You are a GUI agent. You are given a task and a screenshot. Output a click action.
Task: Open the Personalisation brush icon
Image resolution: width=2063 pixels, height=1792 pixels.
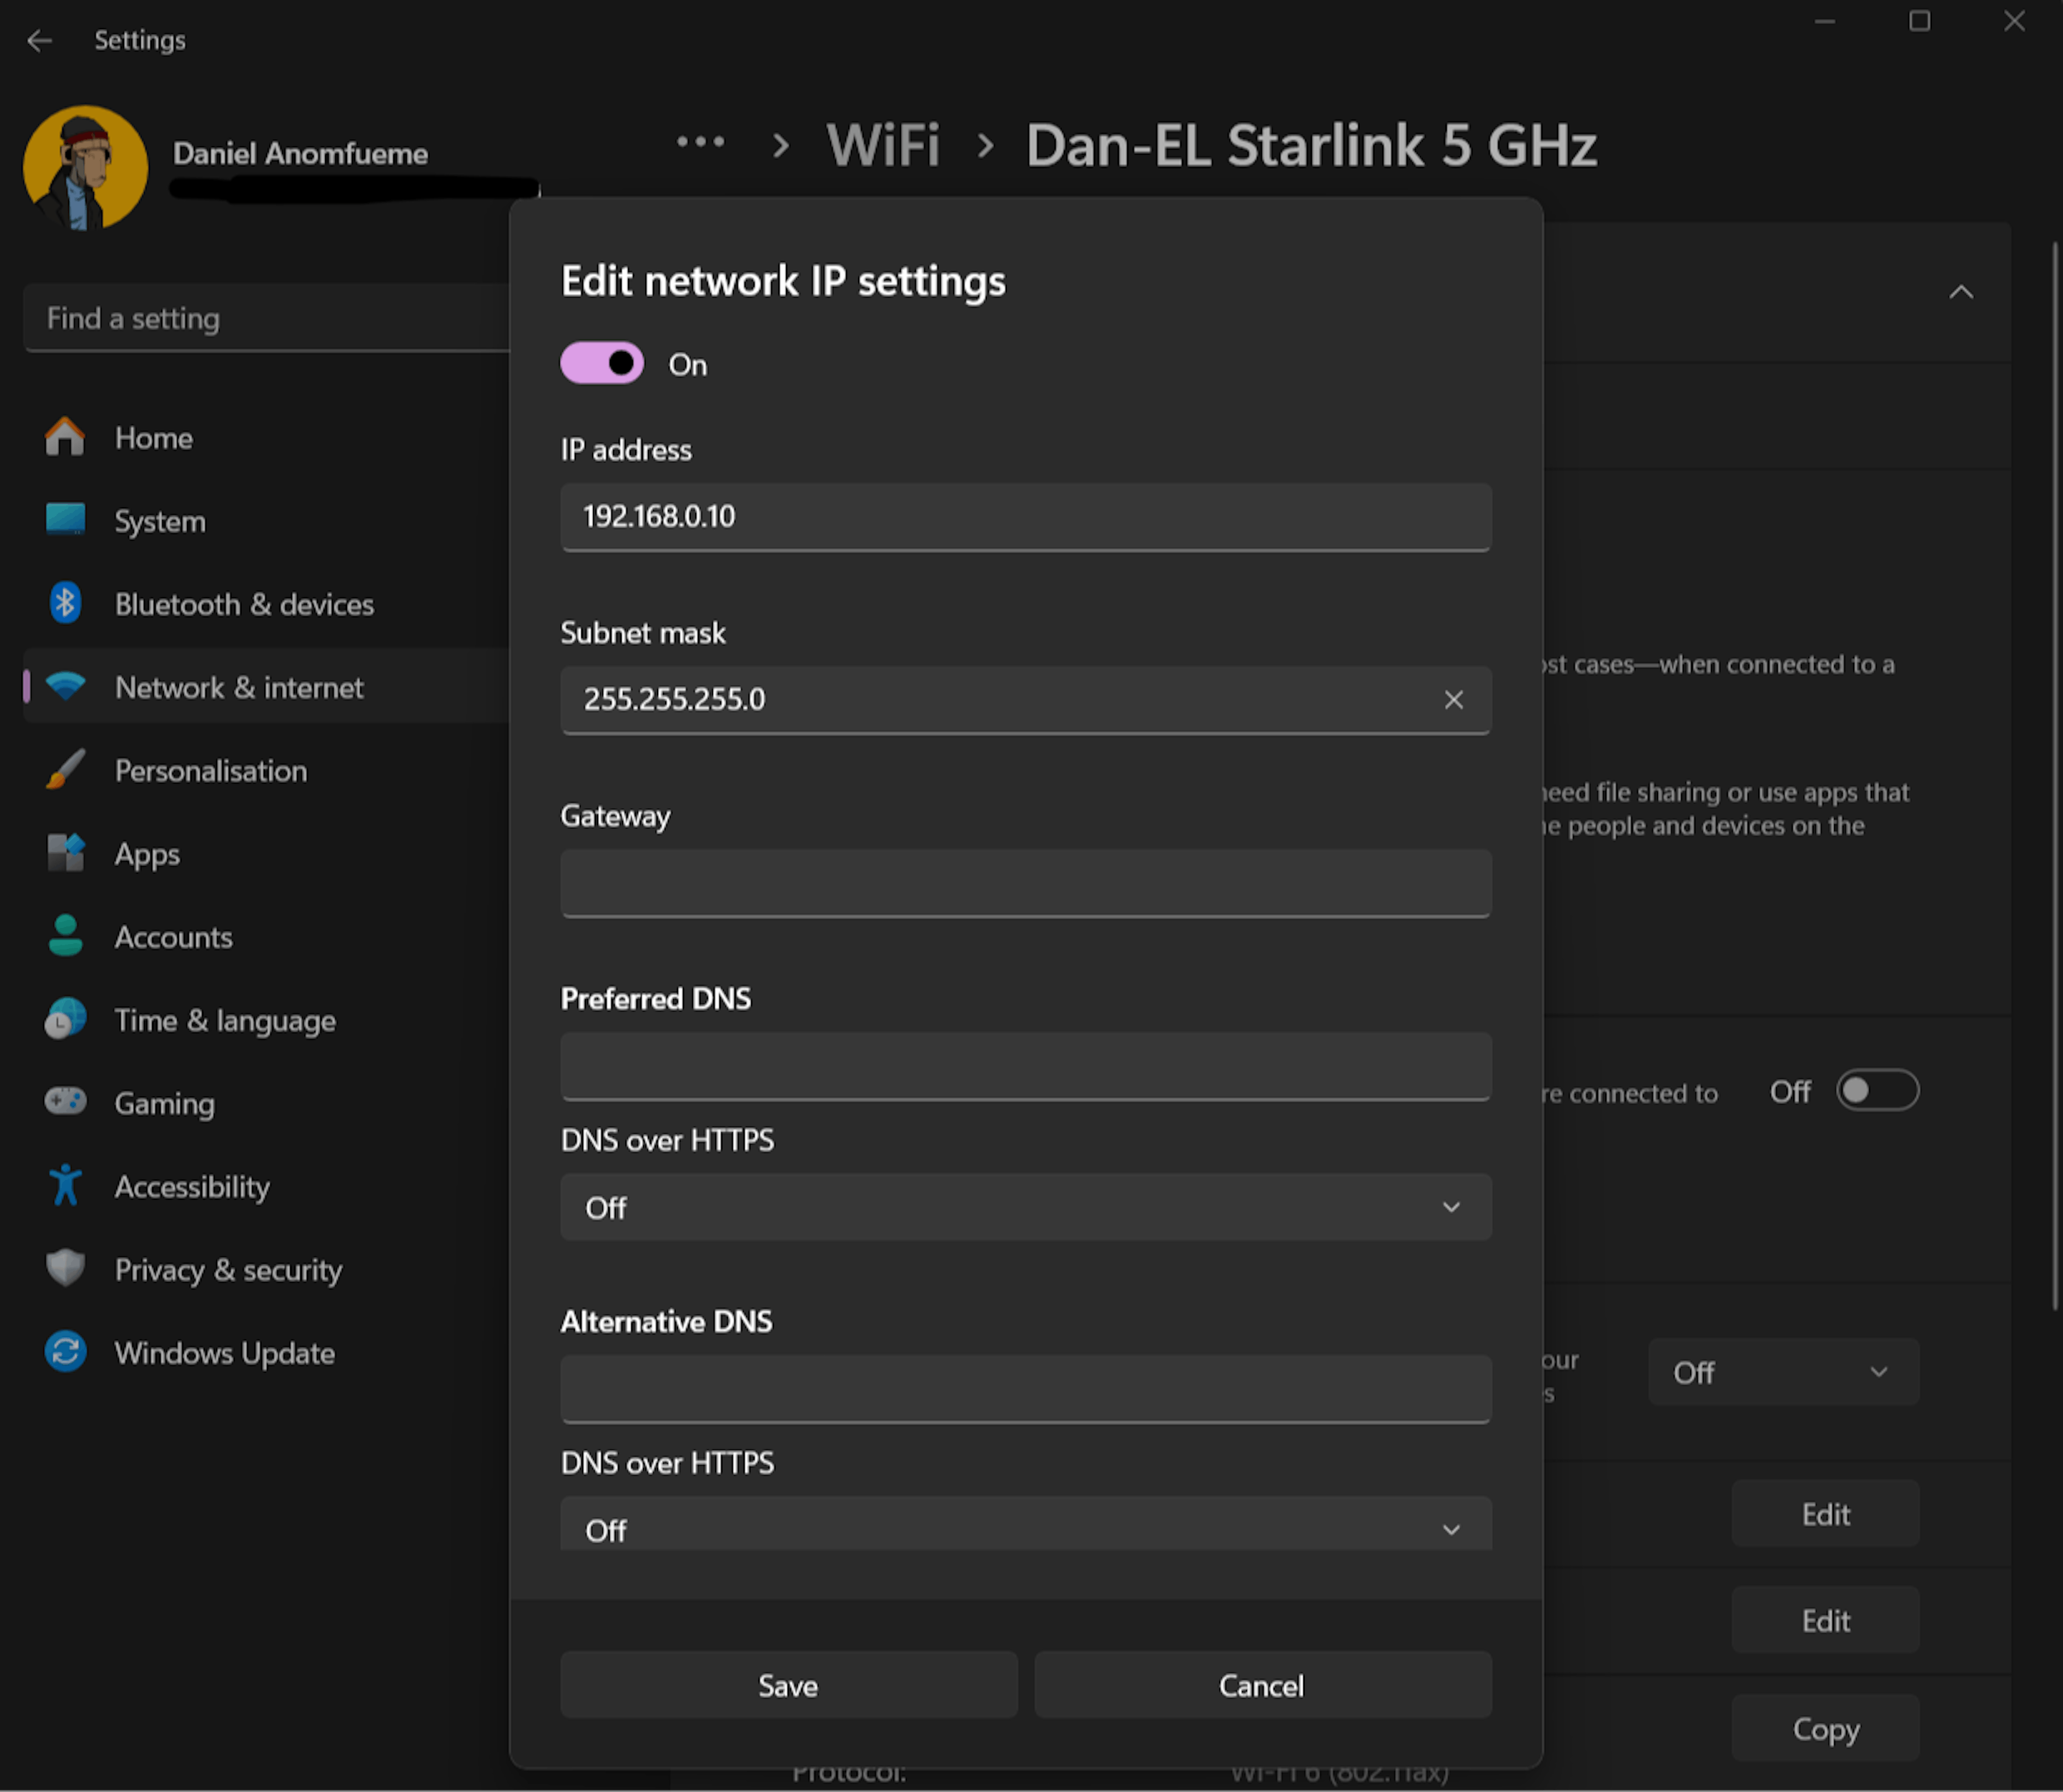point(65,770)
